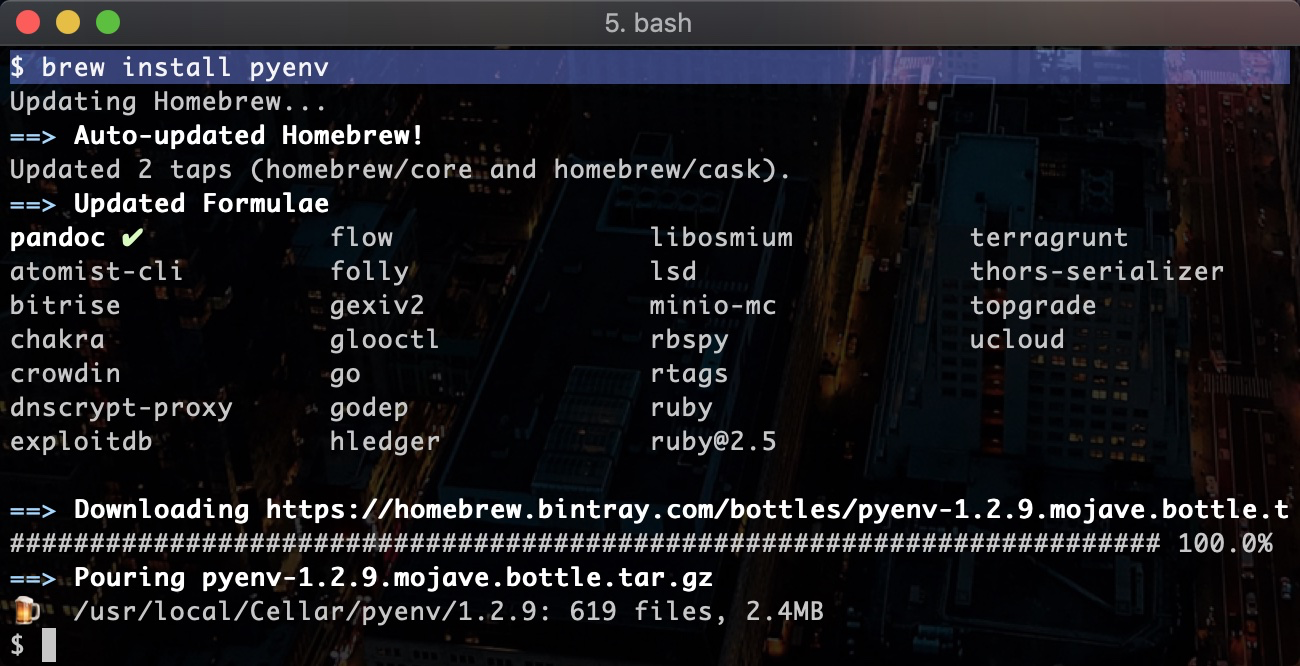Select the 'thors-serializer' formula name
Screen dimensions: 1300x666
pyautogui.click(x=1097, y=272)
